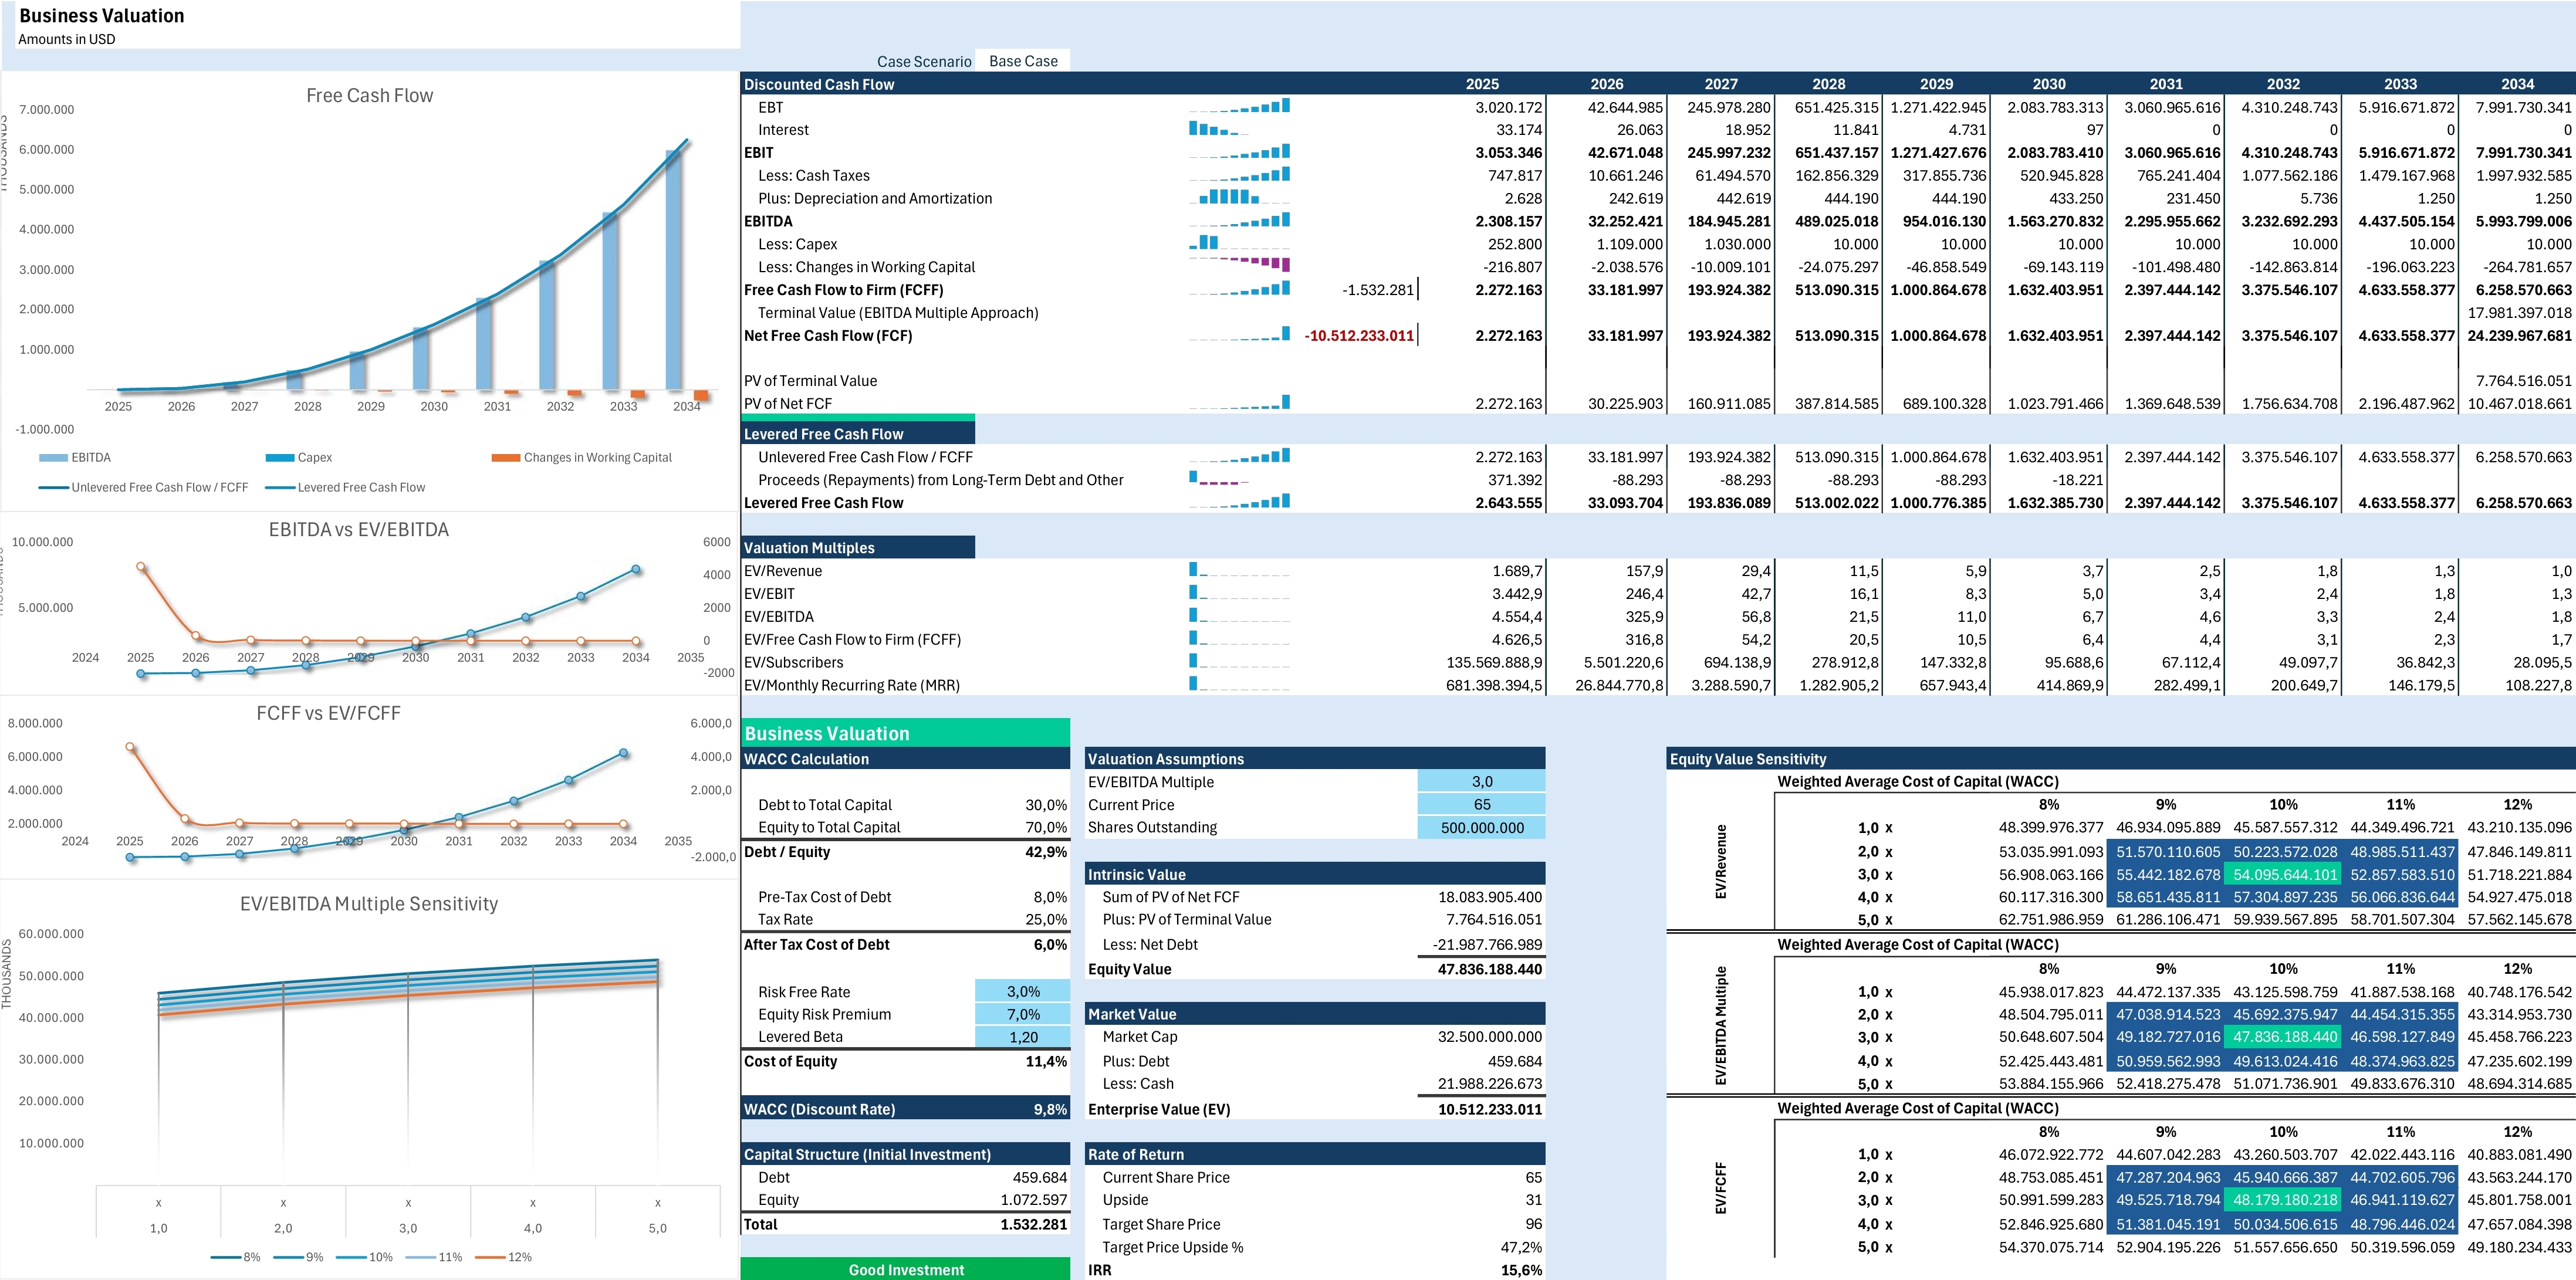This screenshot has height=1280, width=2576.
Task: Click the Depreciation and Amortization sparkline
Action: [x=1239, y=198]
